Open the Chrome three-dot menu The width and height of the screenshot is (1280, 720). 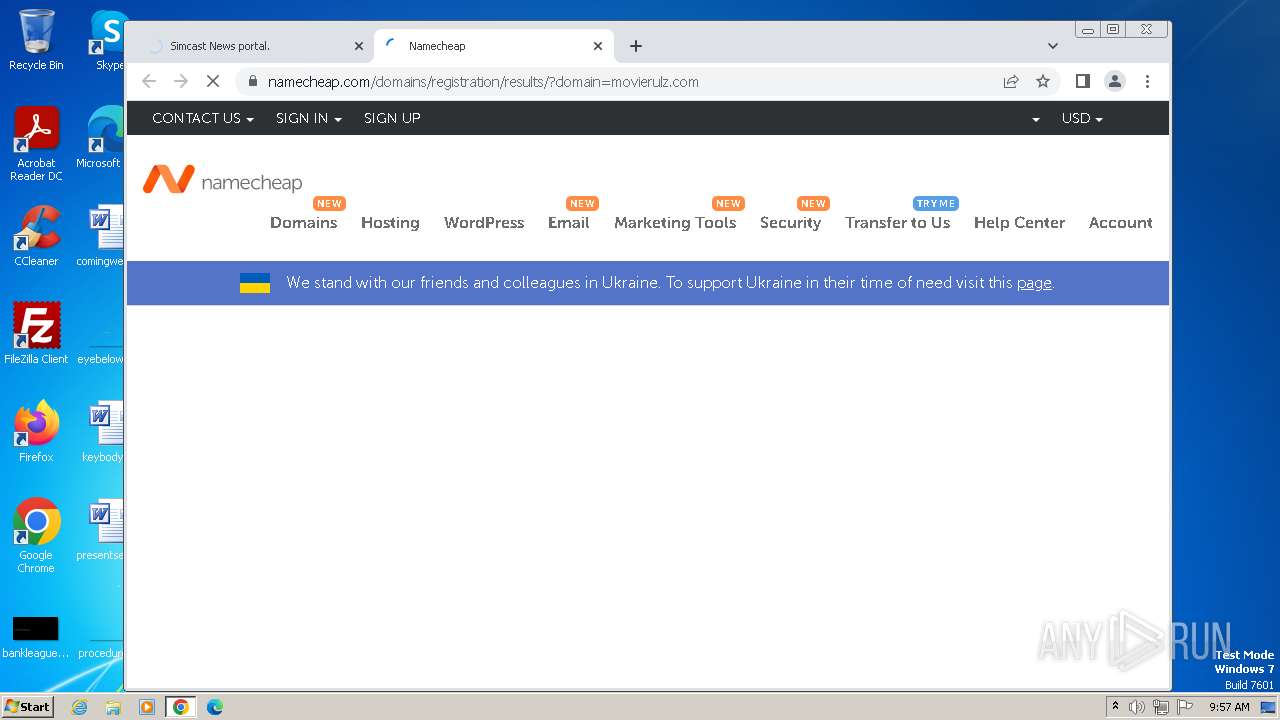1147,82
